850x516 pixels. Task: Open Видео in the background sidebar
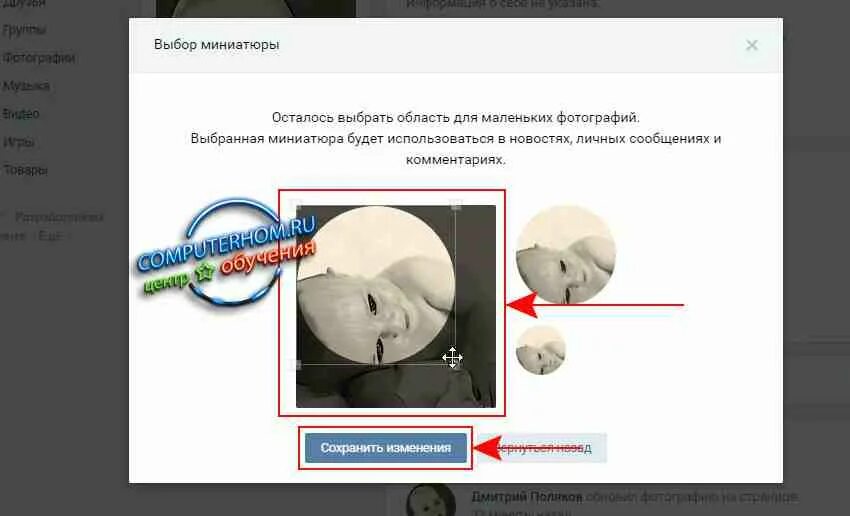21,114
